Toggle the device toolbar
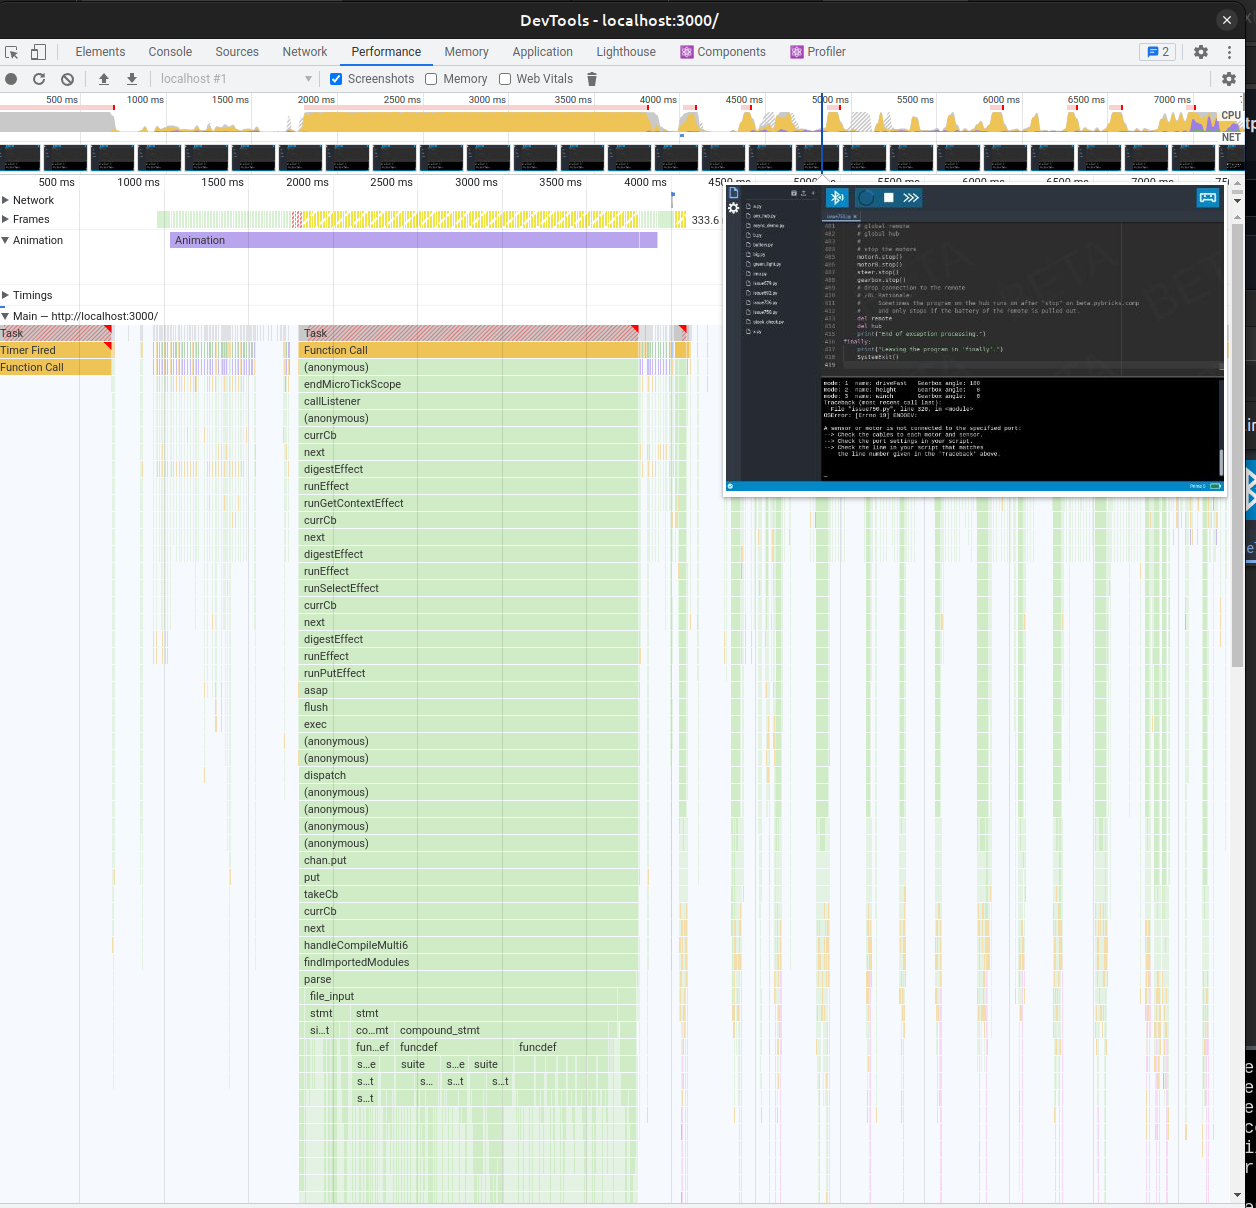 coord(38,51)
